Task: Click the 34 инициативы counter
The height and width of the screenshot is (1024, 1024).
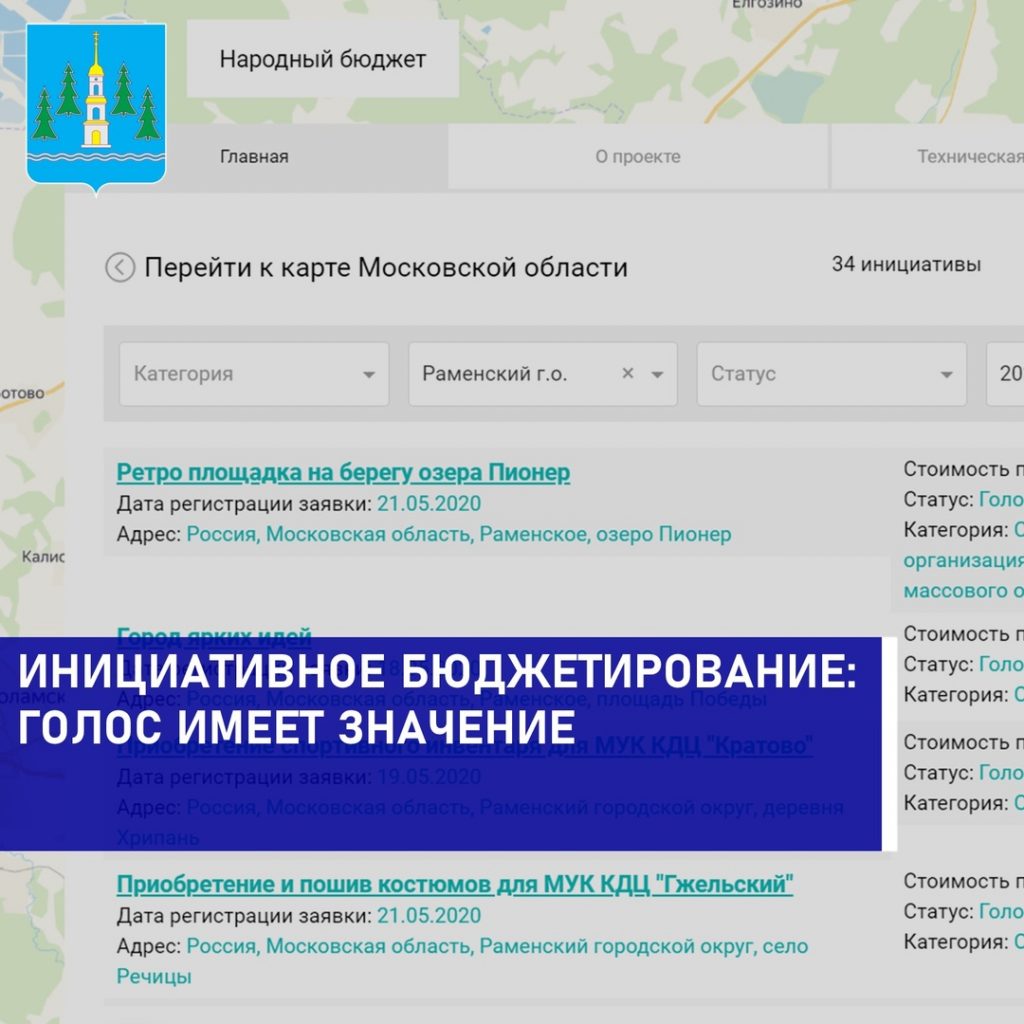Action: (x=906, y=265)
